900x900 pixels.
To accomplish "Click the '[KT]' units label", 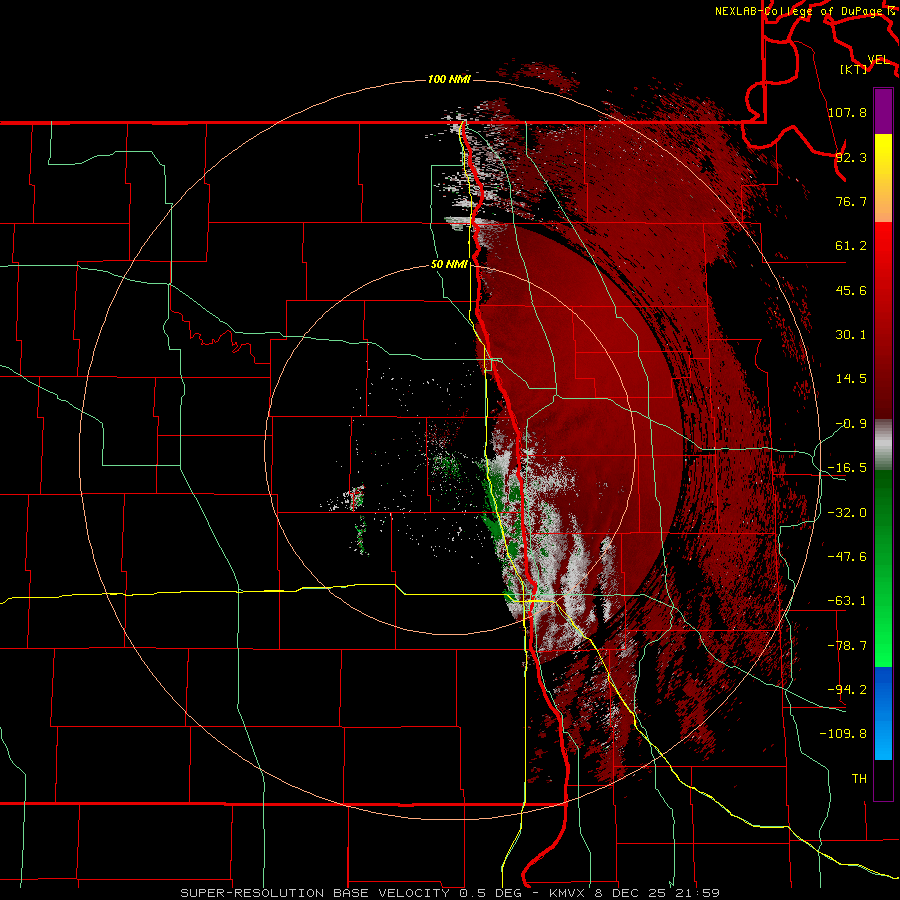I will pos(854,69).
